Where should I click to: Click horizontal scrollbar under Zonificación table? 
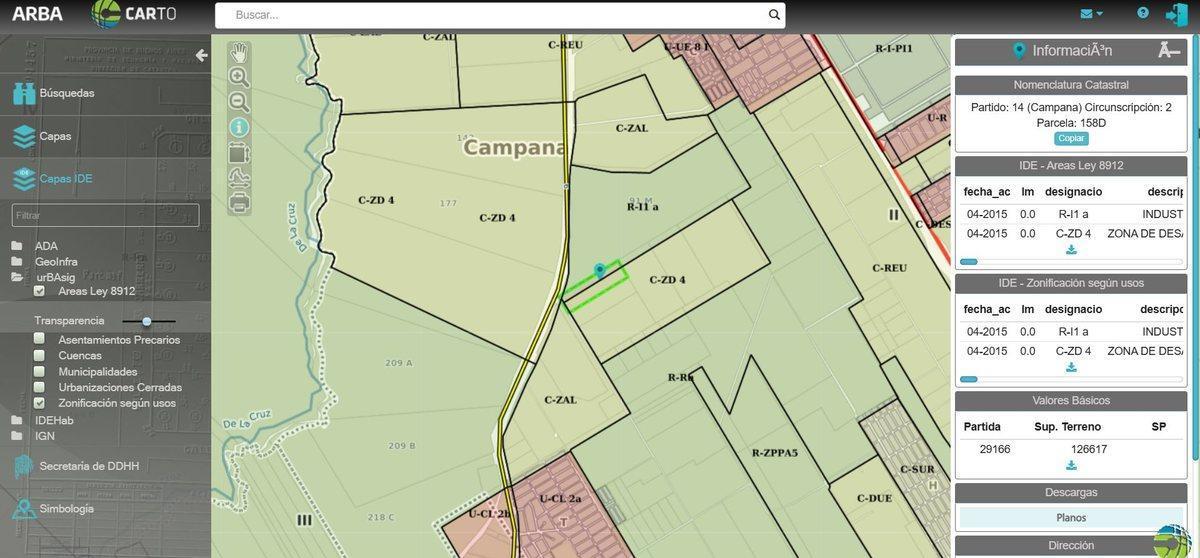pyautogui.click(x=1071, y=379)
